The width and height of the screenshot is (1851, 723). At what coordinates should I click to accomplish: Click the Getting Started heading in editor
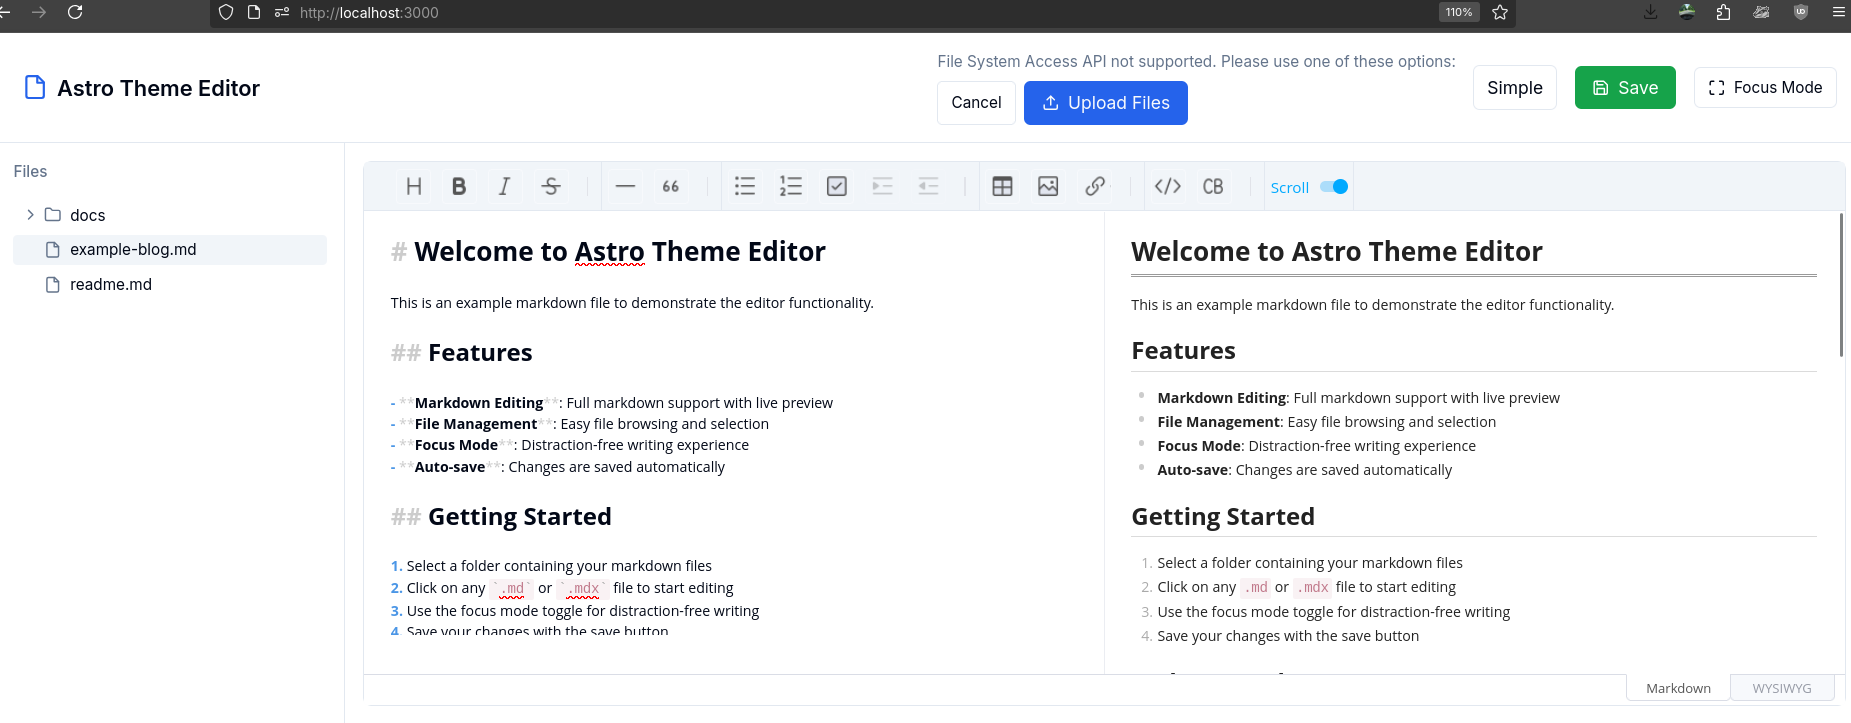[520, 517]
